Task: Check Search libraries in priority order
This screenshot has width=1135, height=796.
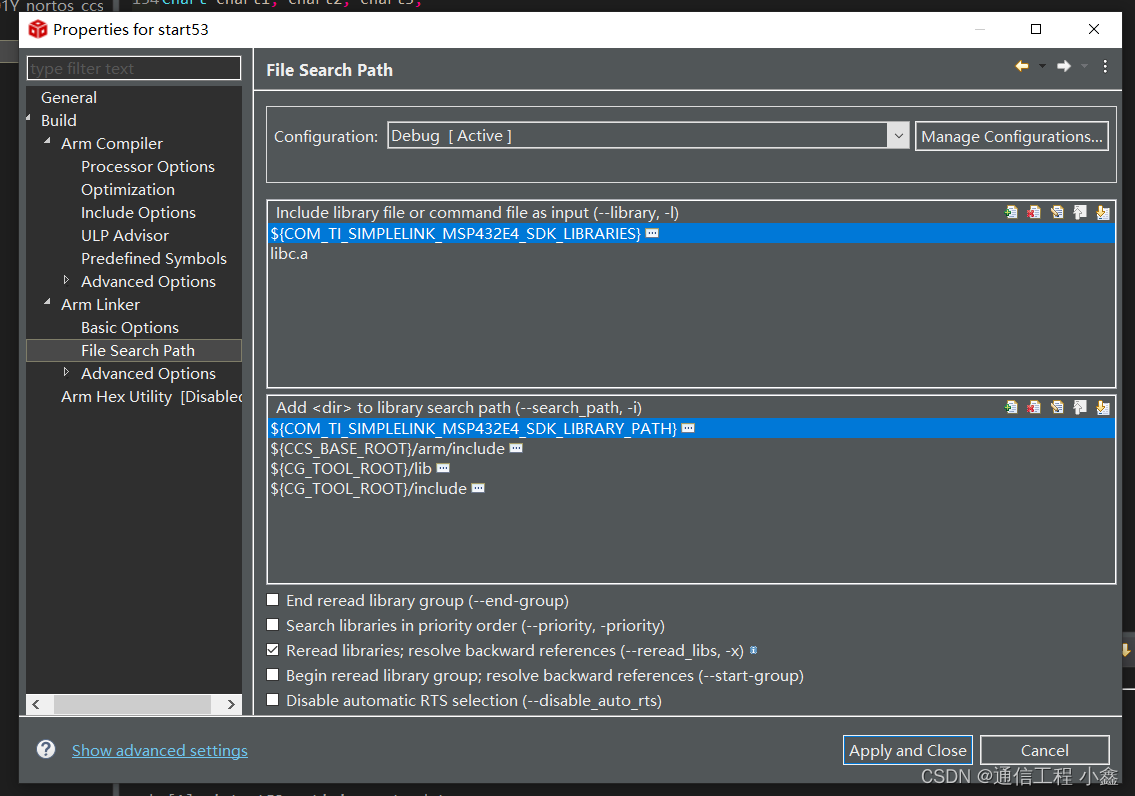Action: click(x=272, y=624)
